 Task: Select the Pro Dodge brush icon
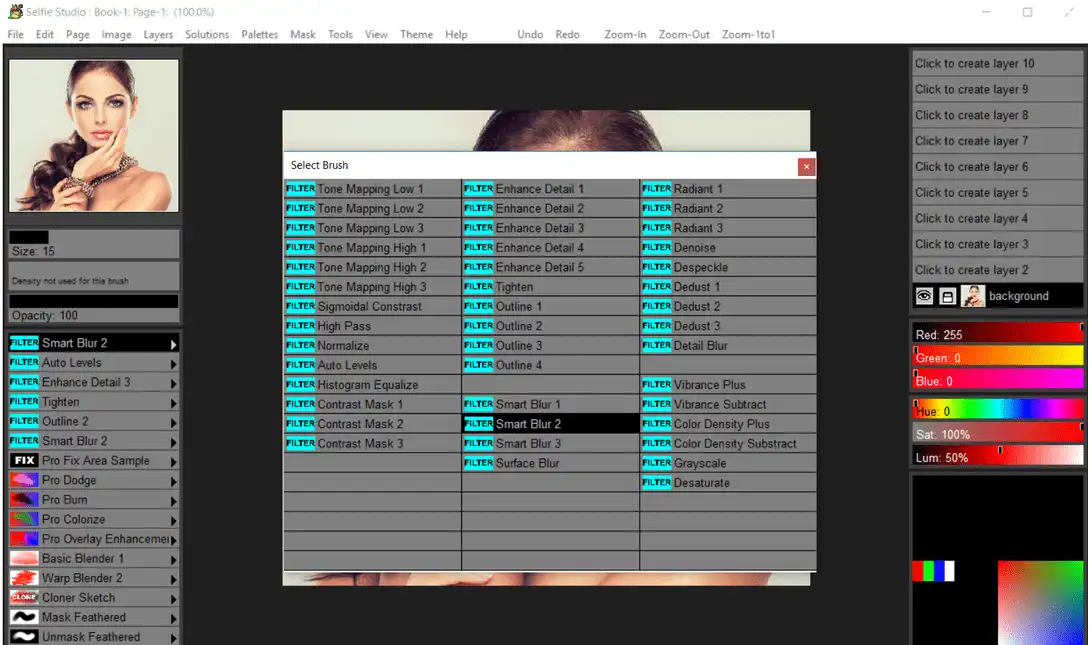tap(24, 480)
